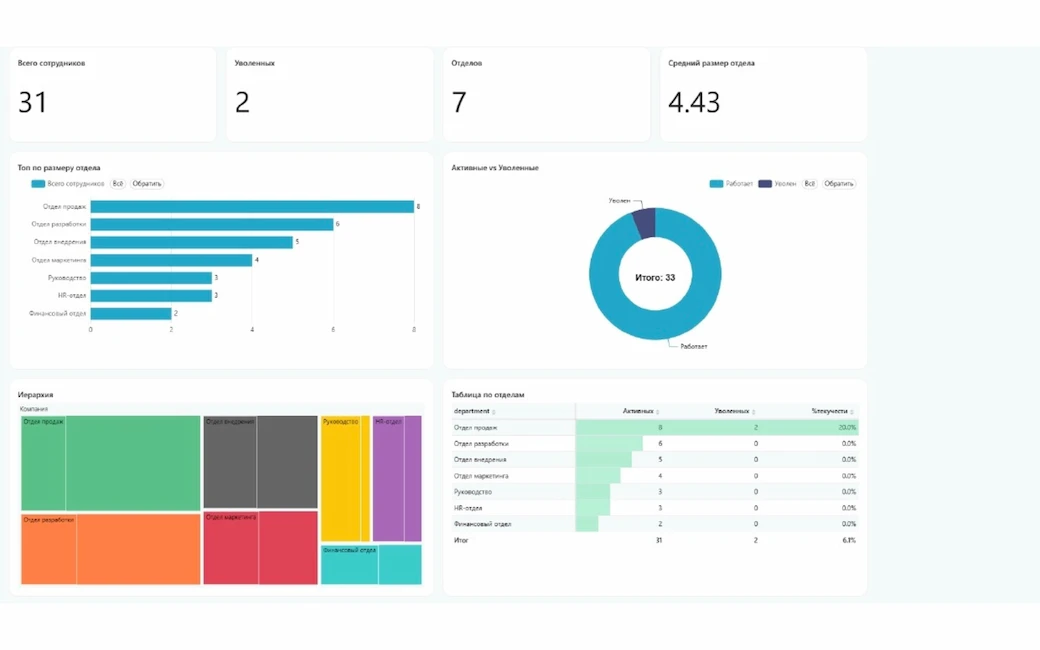Click sort icon beside Уволенных header
The height and width of the screenshot is (650, 1040).
pyautogui.click(x=753, y=412)
